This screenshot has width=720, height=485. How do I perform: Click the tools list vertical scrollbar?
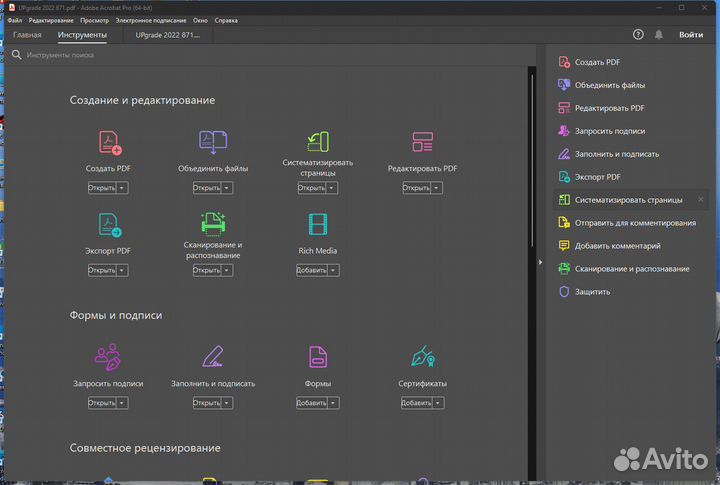[x=532, y=161]
